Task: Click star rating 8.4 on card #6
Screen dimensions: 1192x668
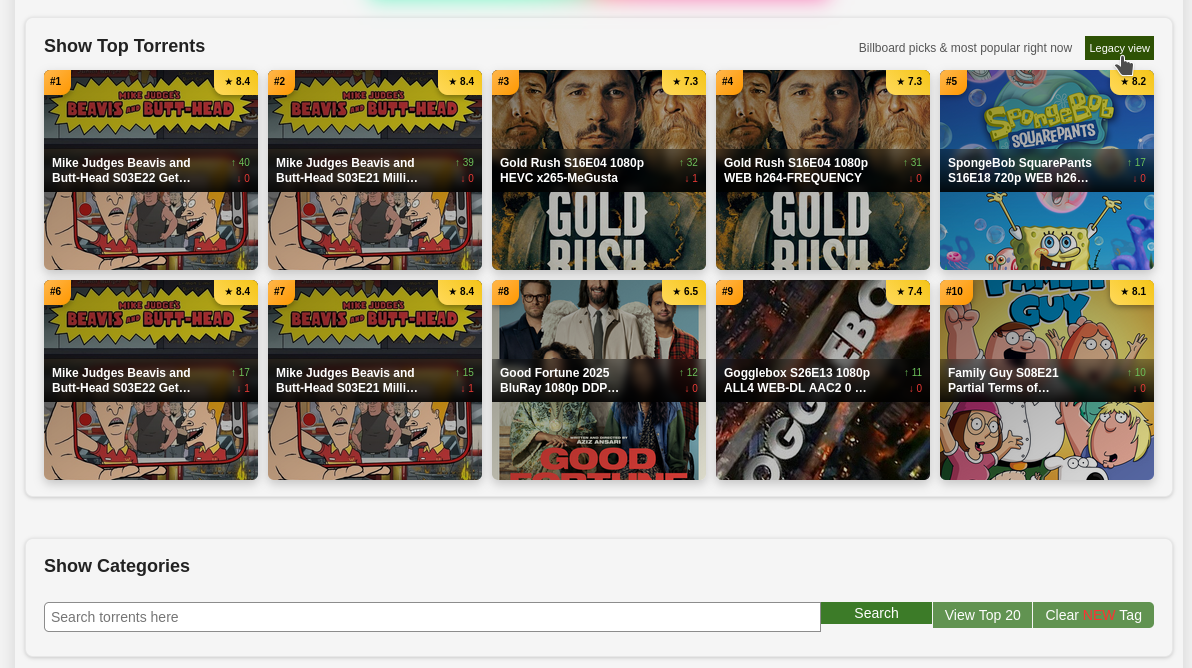Action: coord(236,291)
